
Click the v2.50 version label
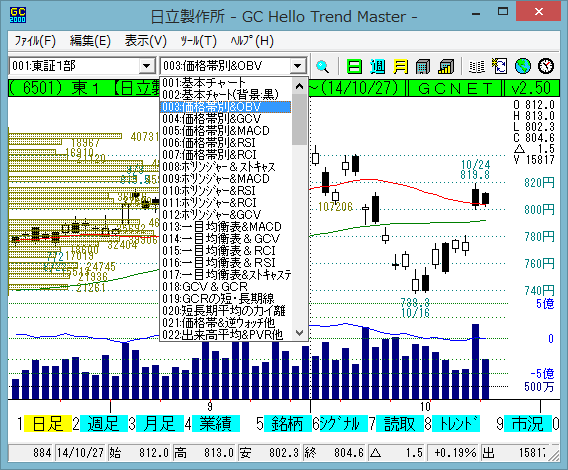point(531,88)
